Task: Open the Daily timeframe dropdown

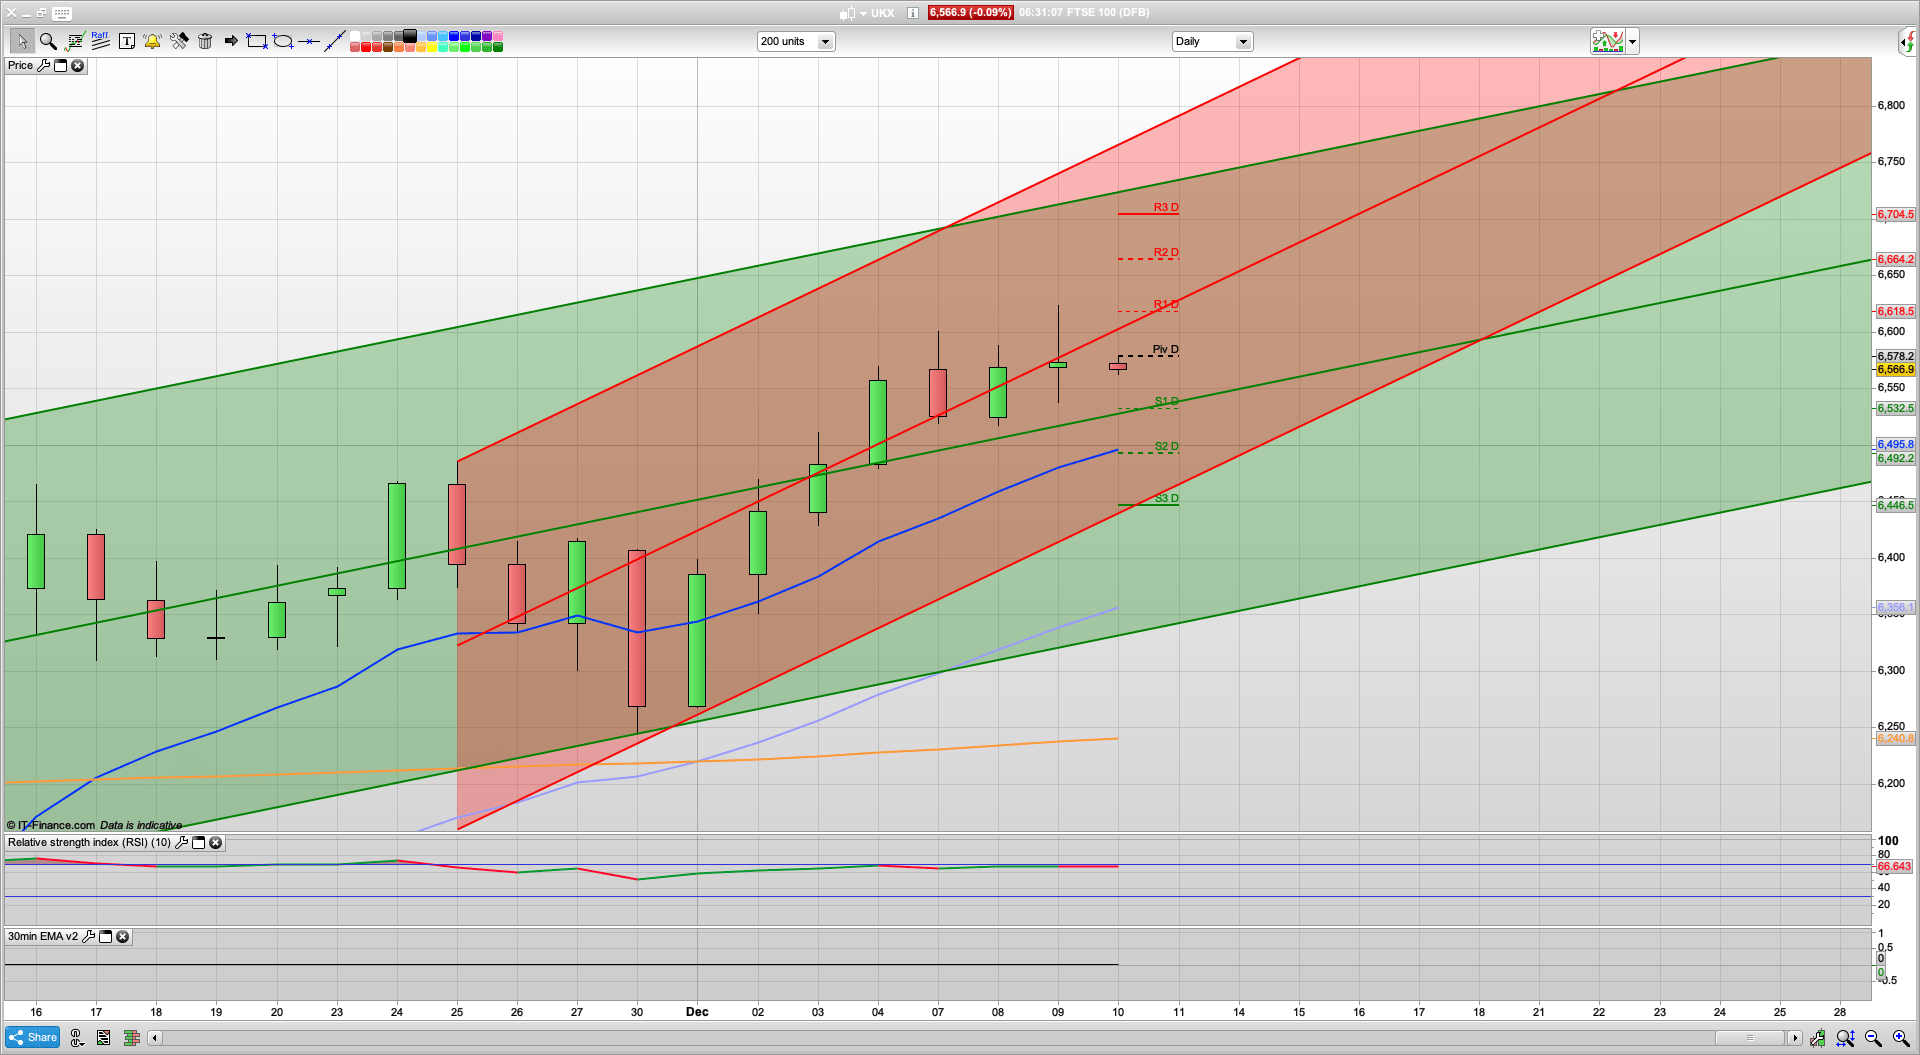Action: (x=1242, y=41)
